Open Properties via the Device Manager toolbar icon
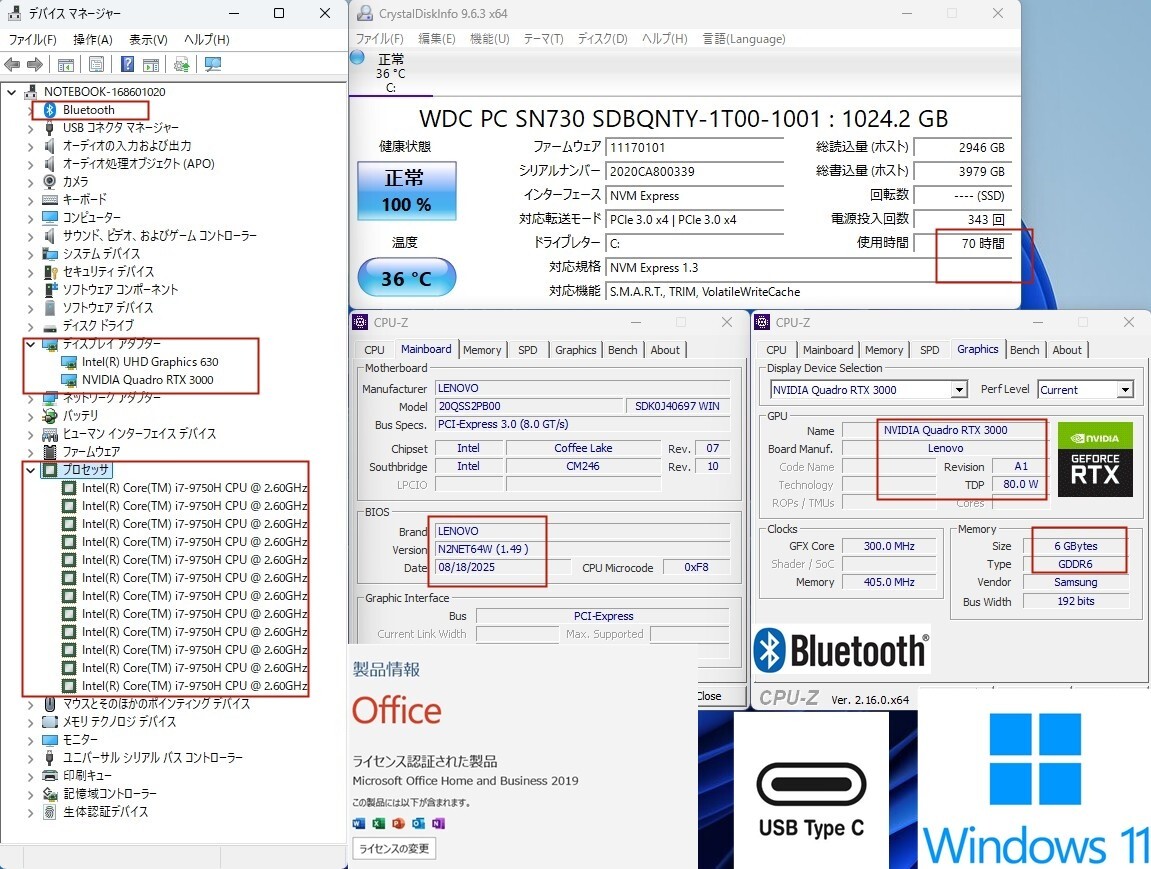This screenshot has height=869, width=1151. 96,65
